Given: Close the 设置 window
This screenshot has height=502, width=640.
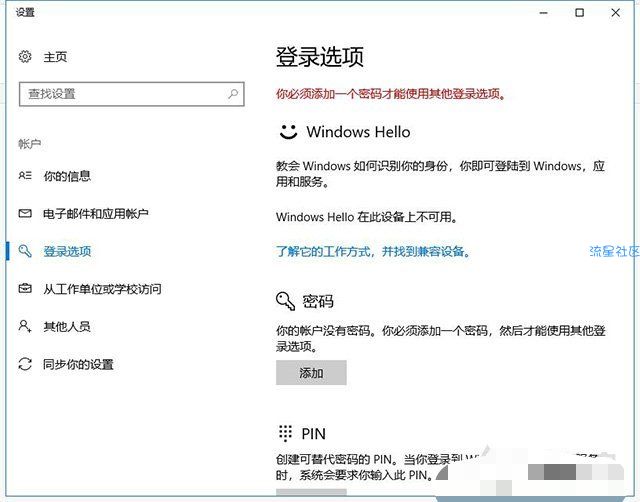Looking at the screenshot, I should [616, 13].
